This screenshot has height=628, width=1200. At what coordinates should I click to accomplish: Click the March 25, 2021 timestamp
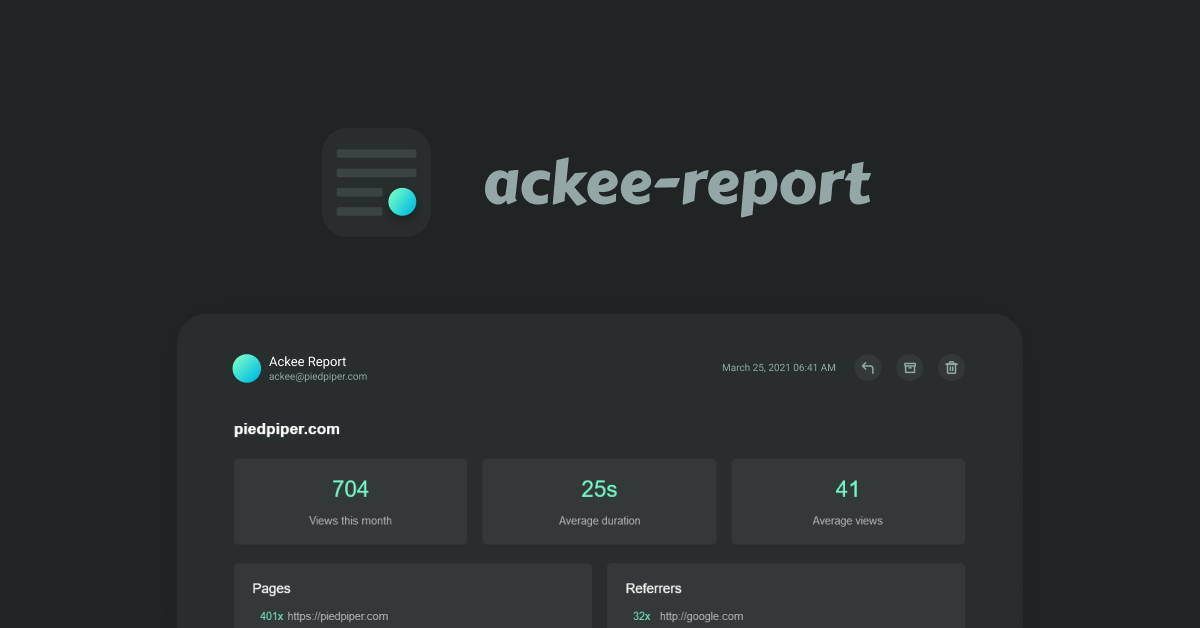779,368
